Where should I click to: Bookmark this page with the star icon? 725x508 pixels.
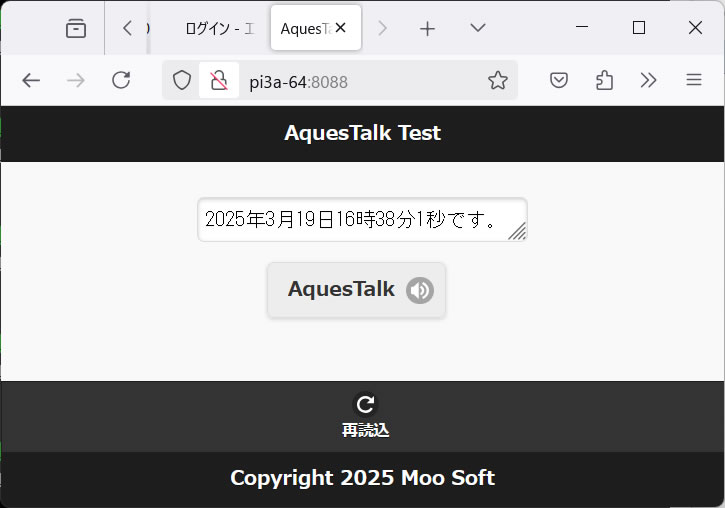click(498, 80)
